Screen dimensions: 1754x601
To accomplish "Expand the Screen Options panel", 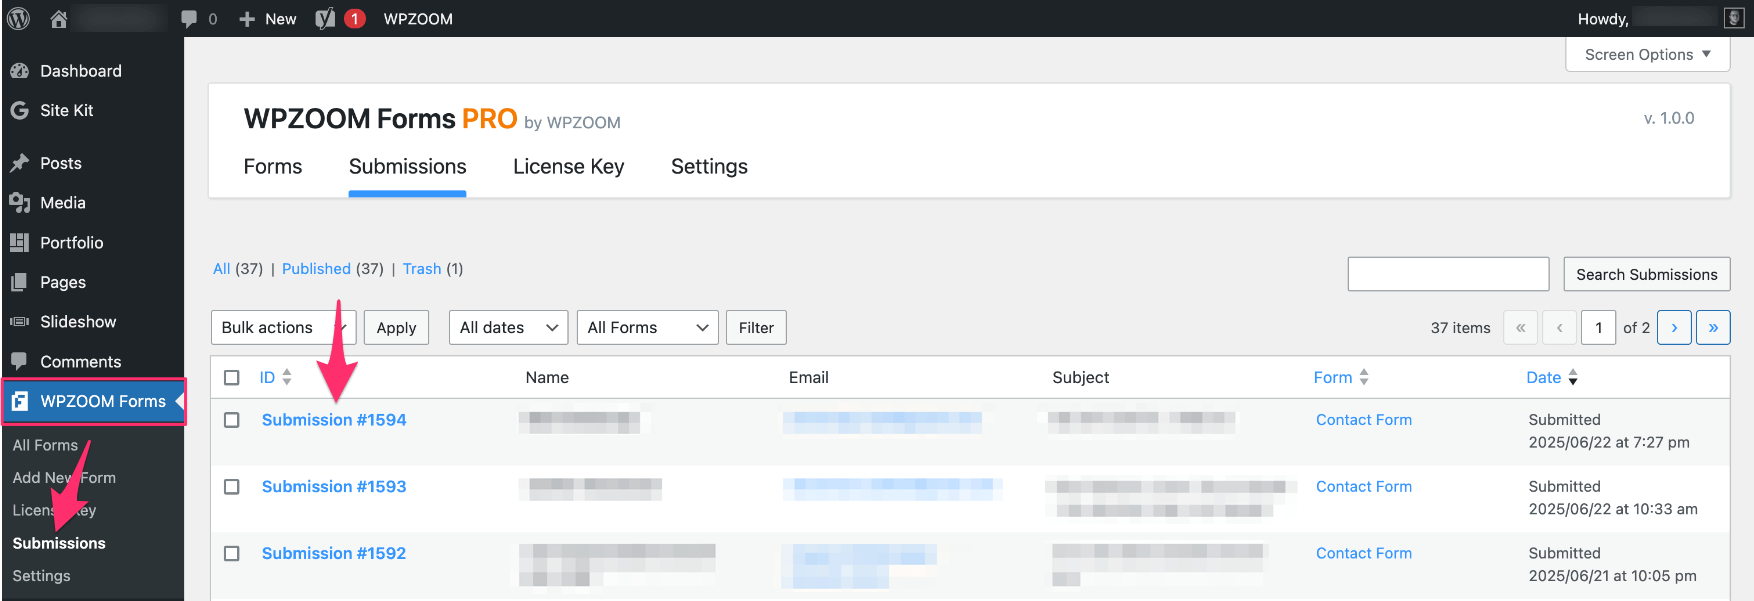I will click(x=1647, y=54).
